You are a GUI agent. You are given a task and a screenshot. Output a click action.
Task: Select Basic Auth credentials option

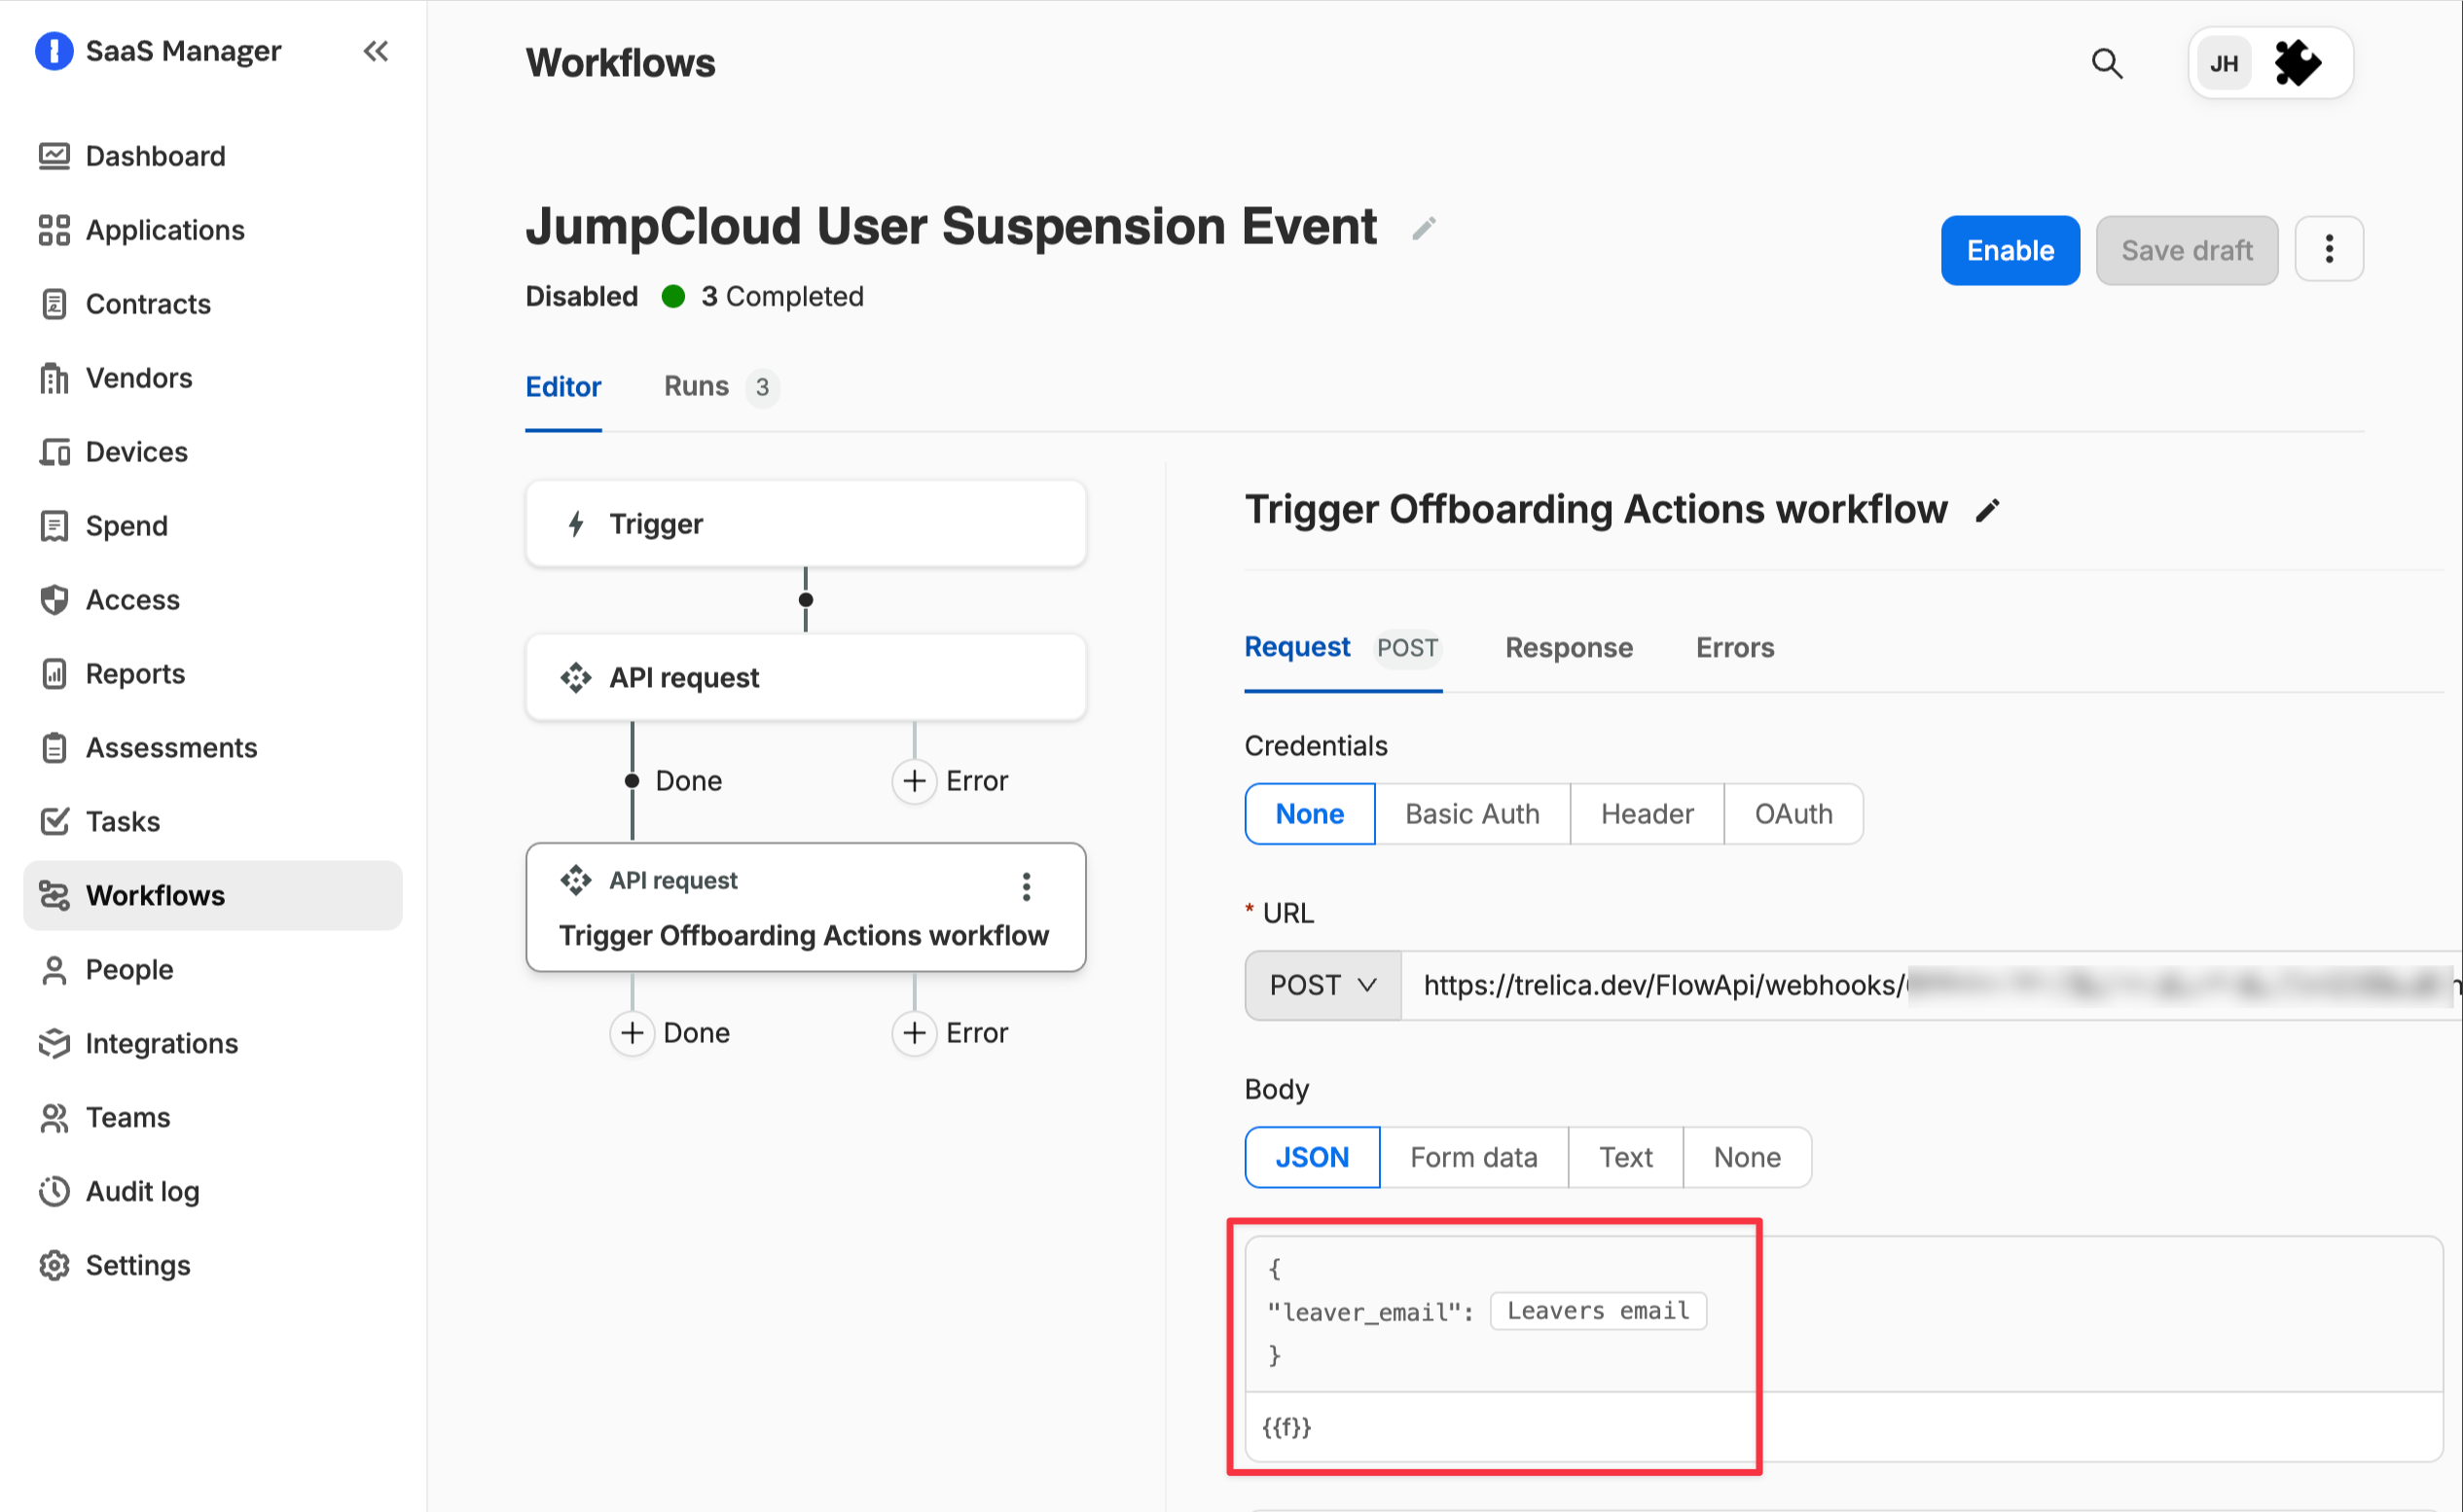[1472, 814]
